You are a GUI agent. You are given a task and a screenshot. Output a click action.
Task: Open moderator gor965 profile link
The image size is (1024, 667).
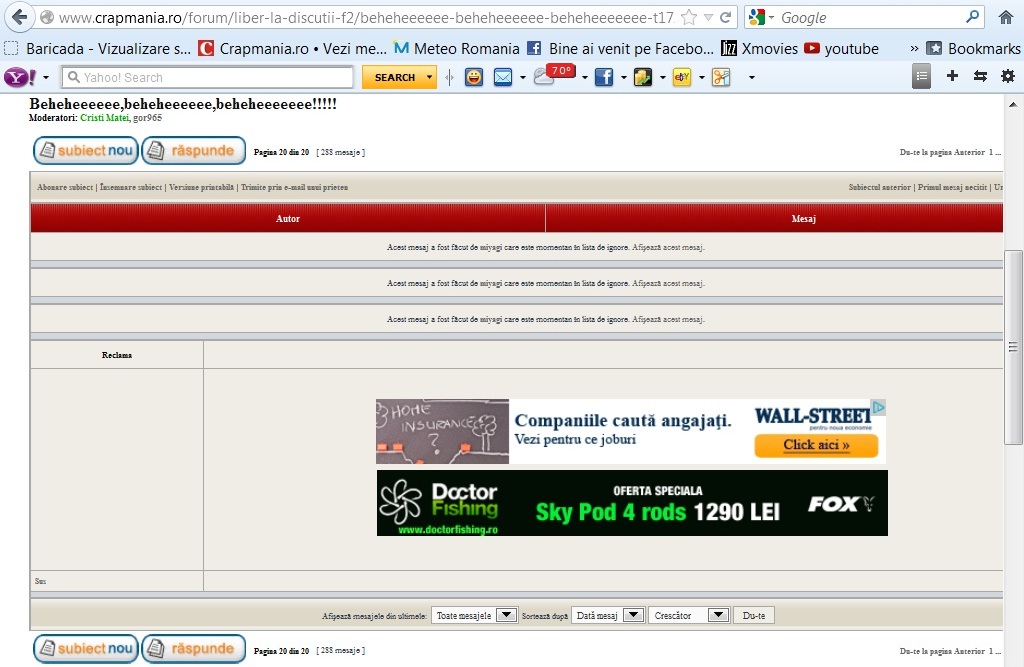click(147, 118)
